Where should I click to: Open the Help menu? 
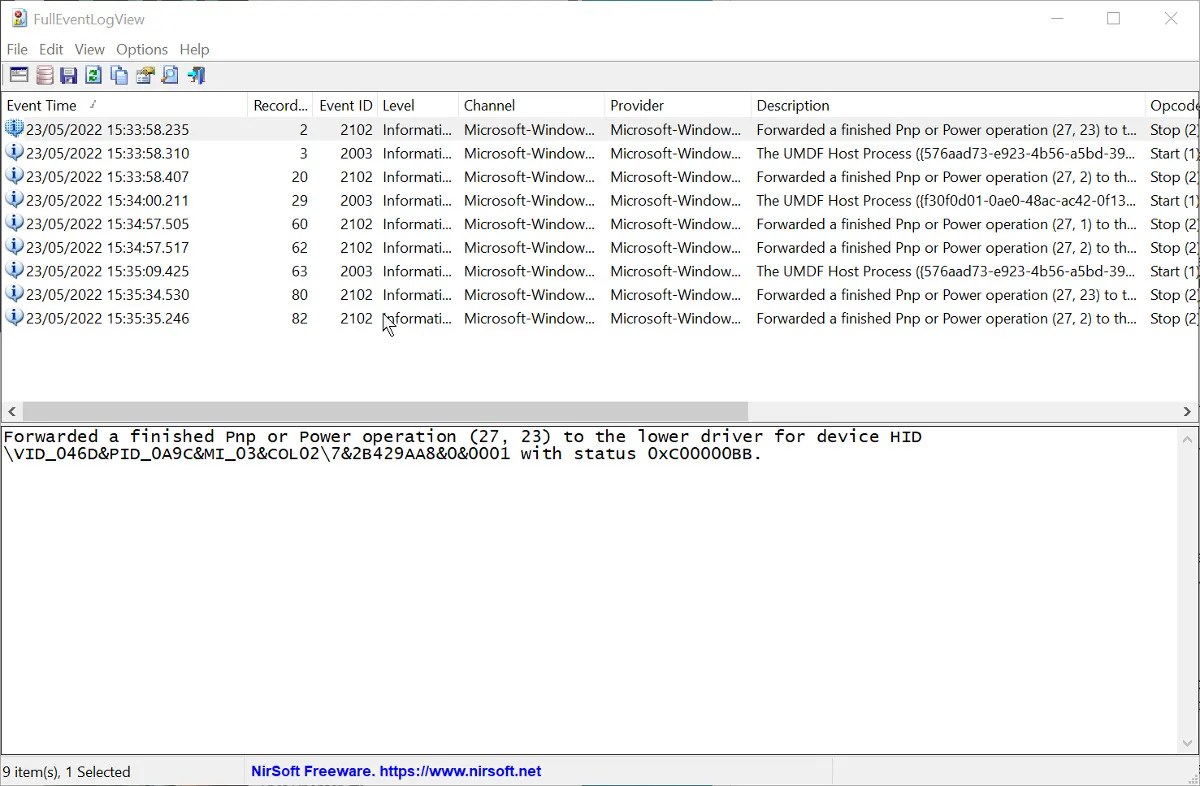pos(194,49)
